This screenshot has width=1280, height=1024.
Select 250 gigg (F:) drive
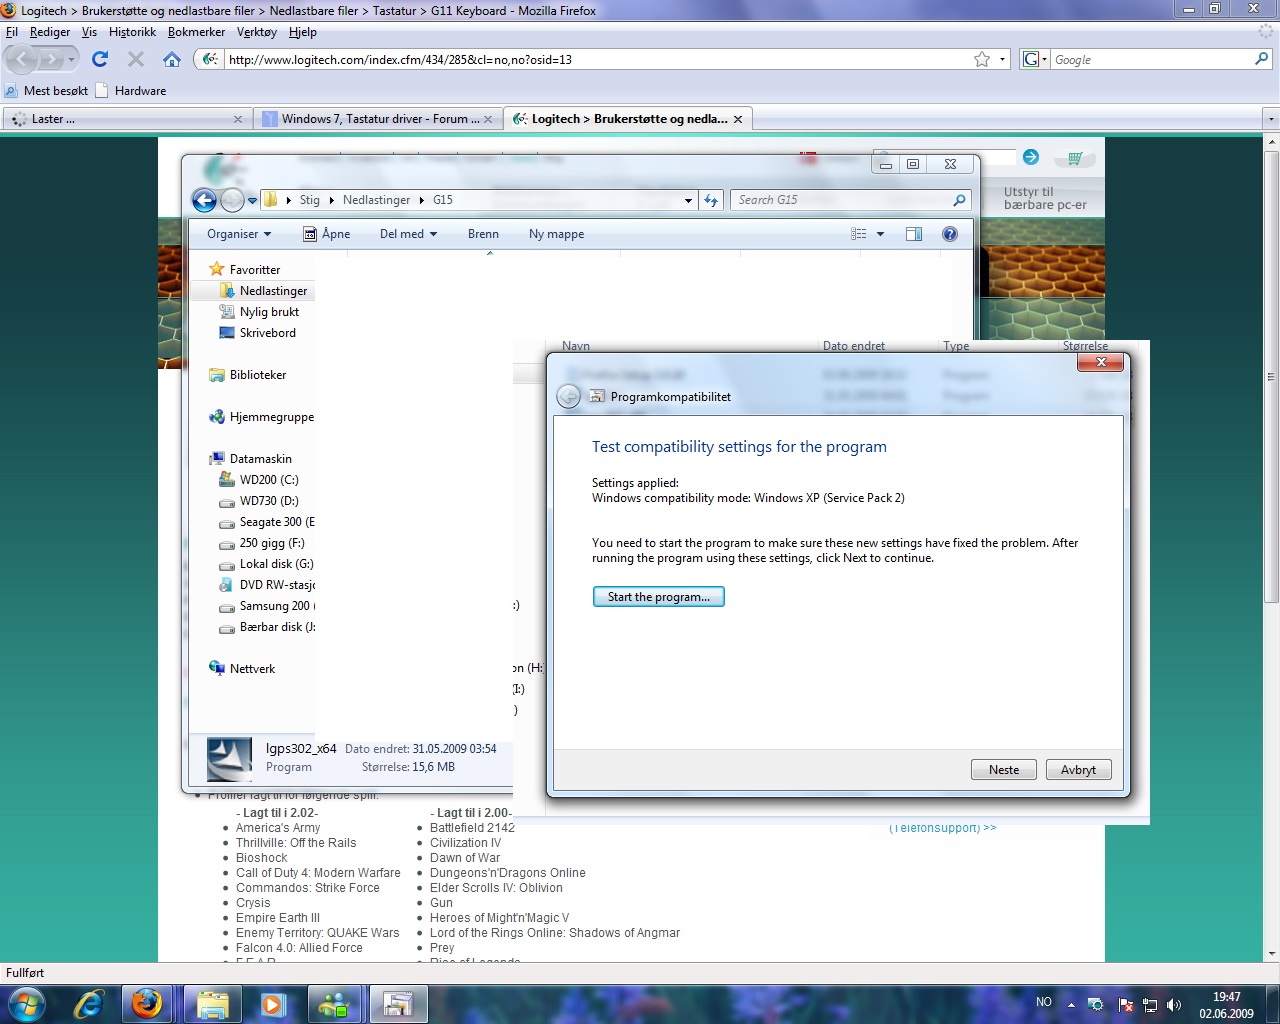point(263,543)
